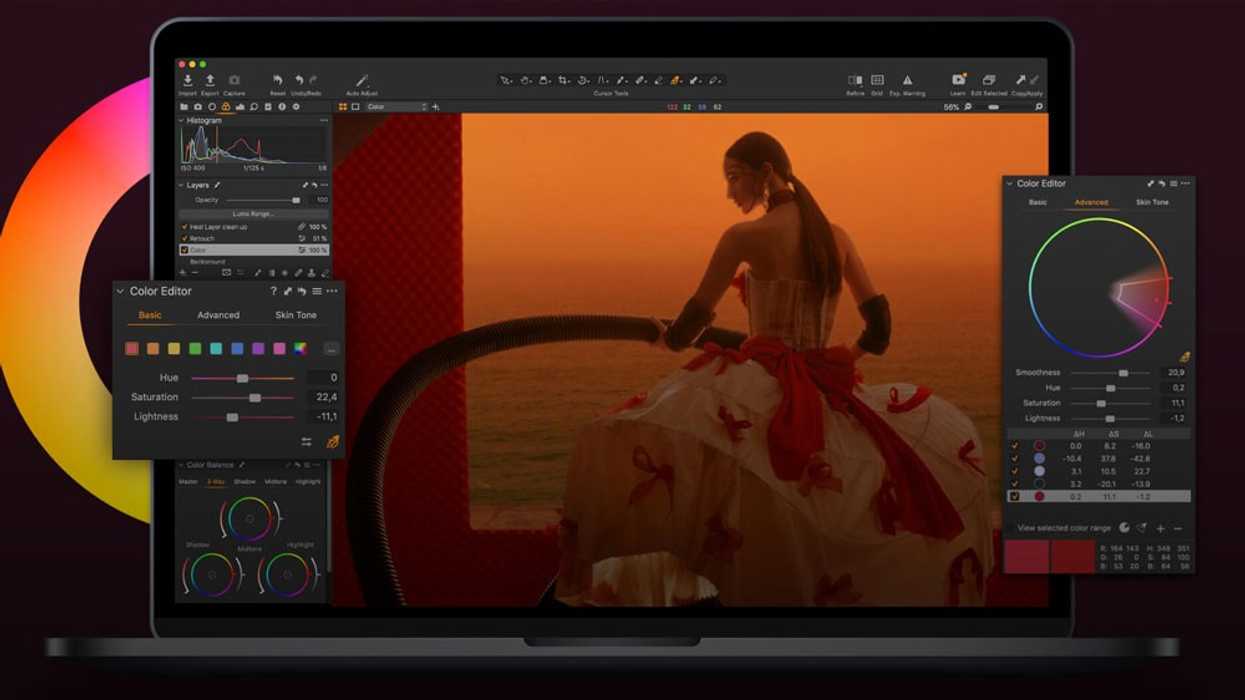Open the three-dot menu in Advanced Color Editor
The image size is (1245, 700).
point(1186,184)
